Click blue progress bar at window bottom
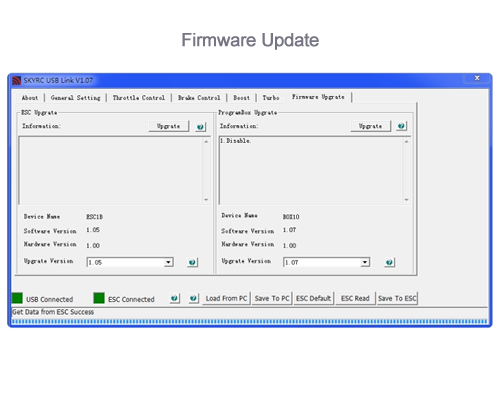Image resolution: width=500 pixels, height=400 pixels. pos(249,322)
